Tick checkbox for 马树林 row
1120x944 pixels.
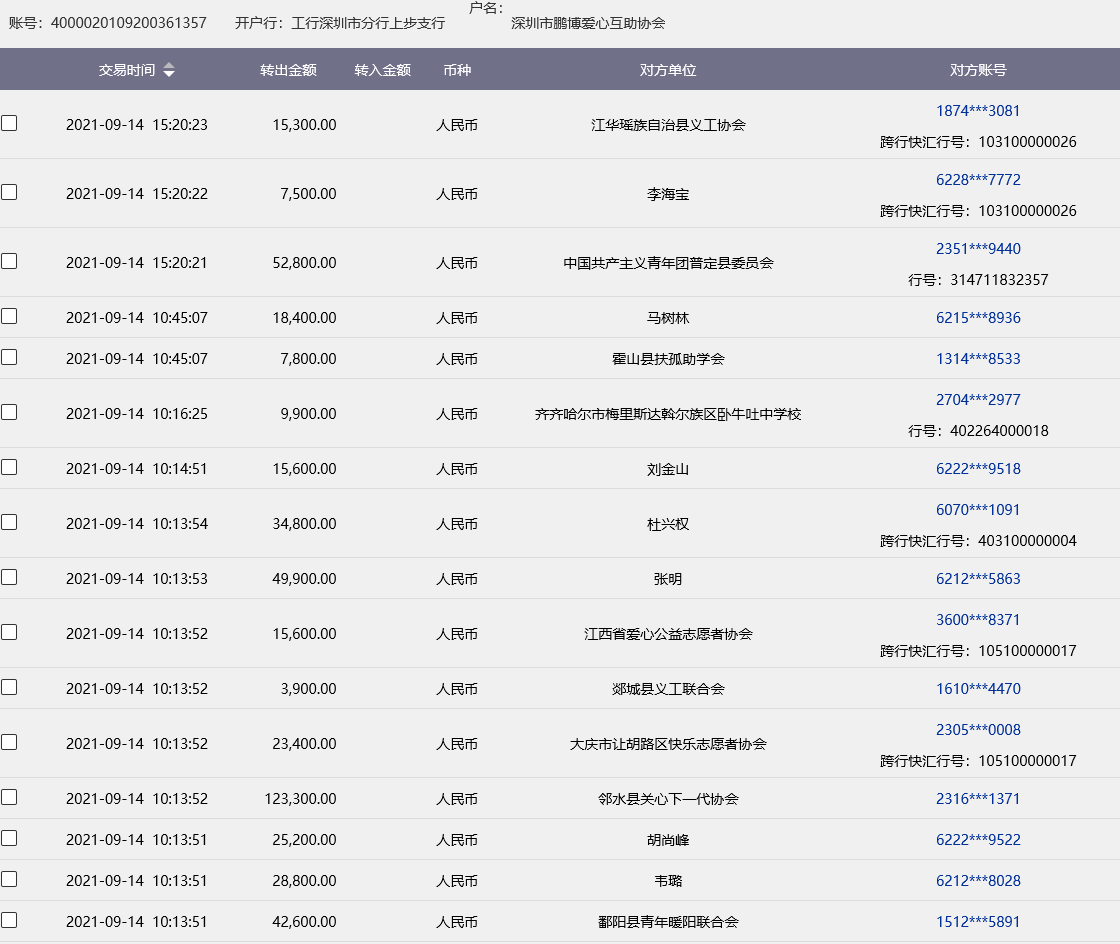(x=9, y=316)
